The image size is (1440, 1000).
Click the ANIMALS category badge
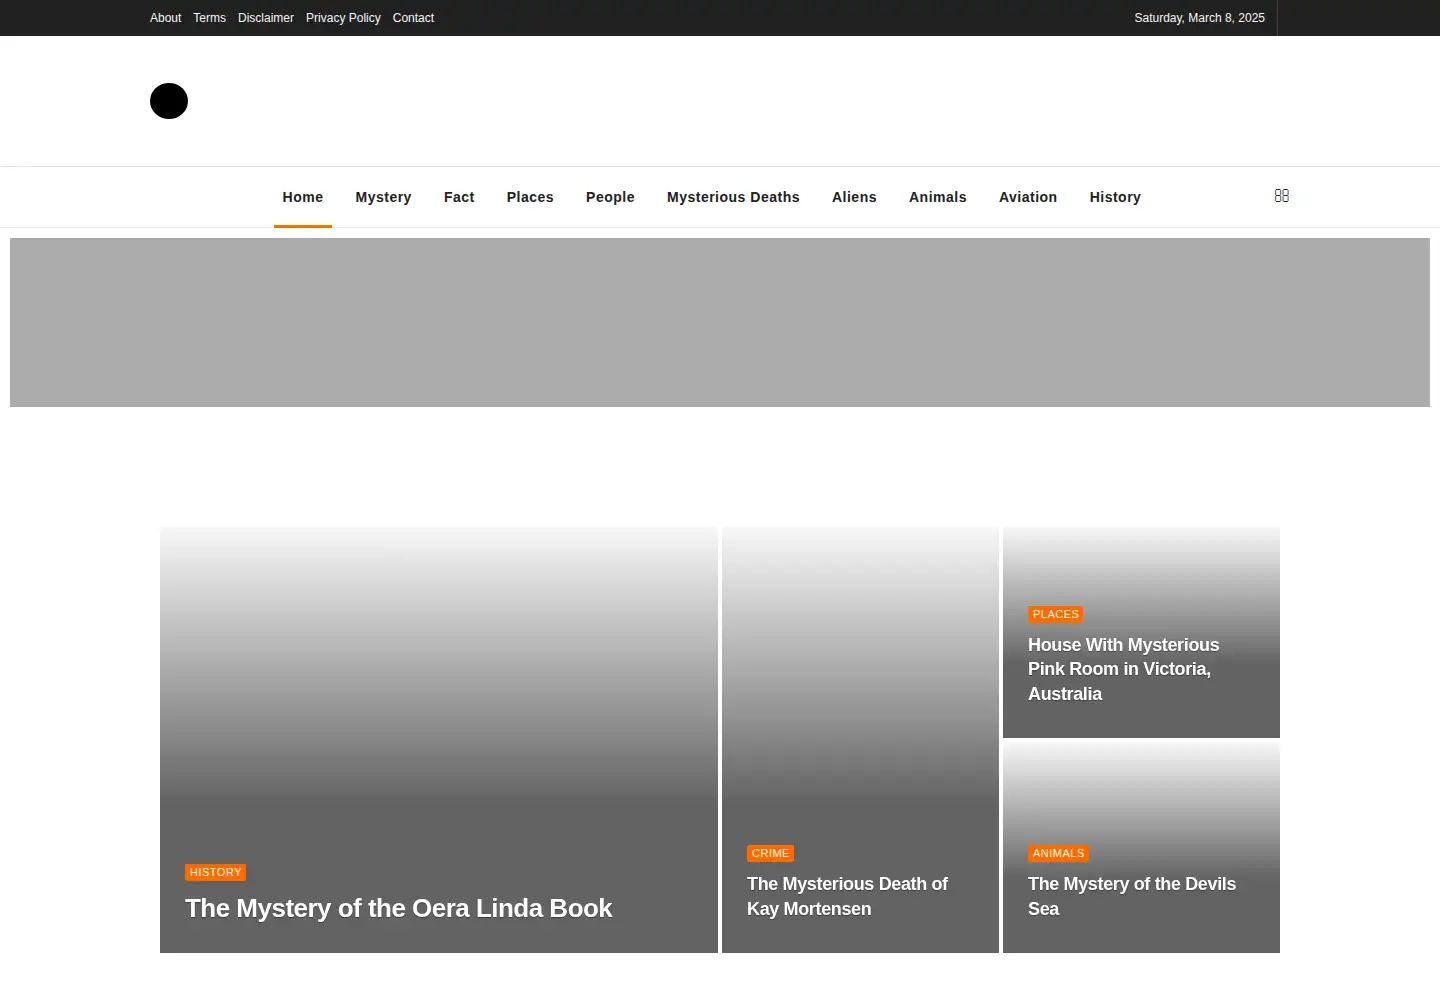point(1058,853)
